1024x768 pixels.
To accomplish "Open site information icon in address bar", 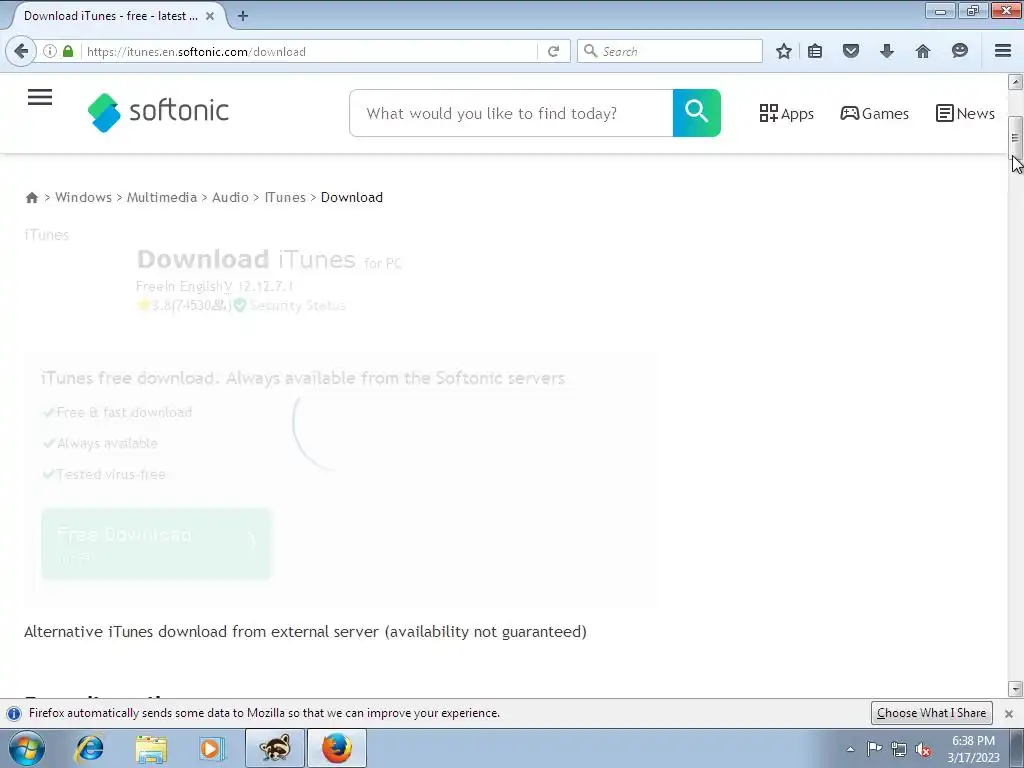I will 50,51.
